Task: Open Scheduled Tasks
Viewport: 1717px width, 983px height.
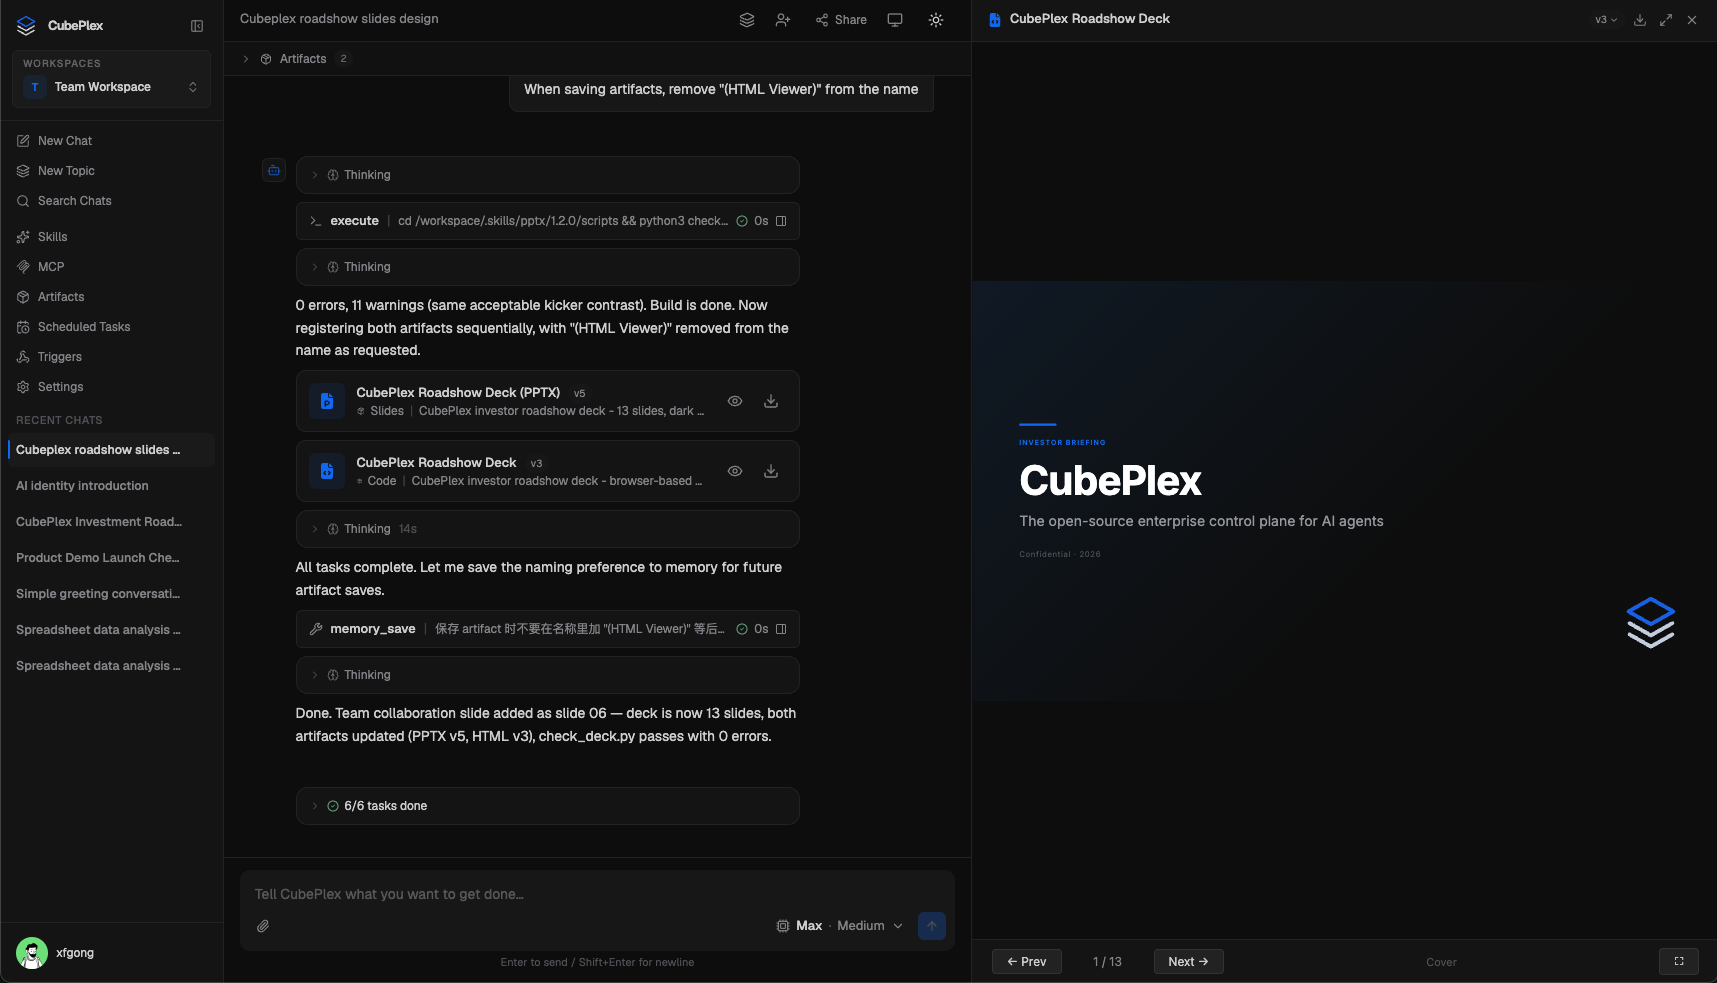Action: point(111,327)
